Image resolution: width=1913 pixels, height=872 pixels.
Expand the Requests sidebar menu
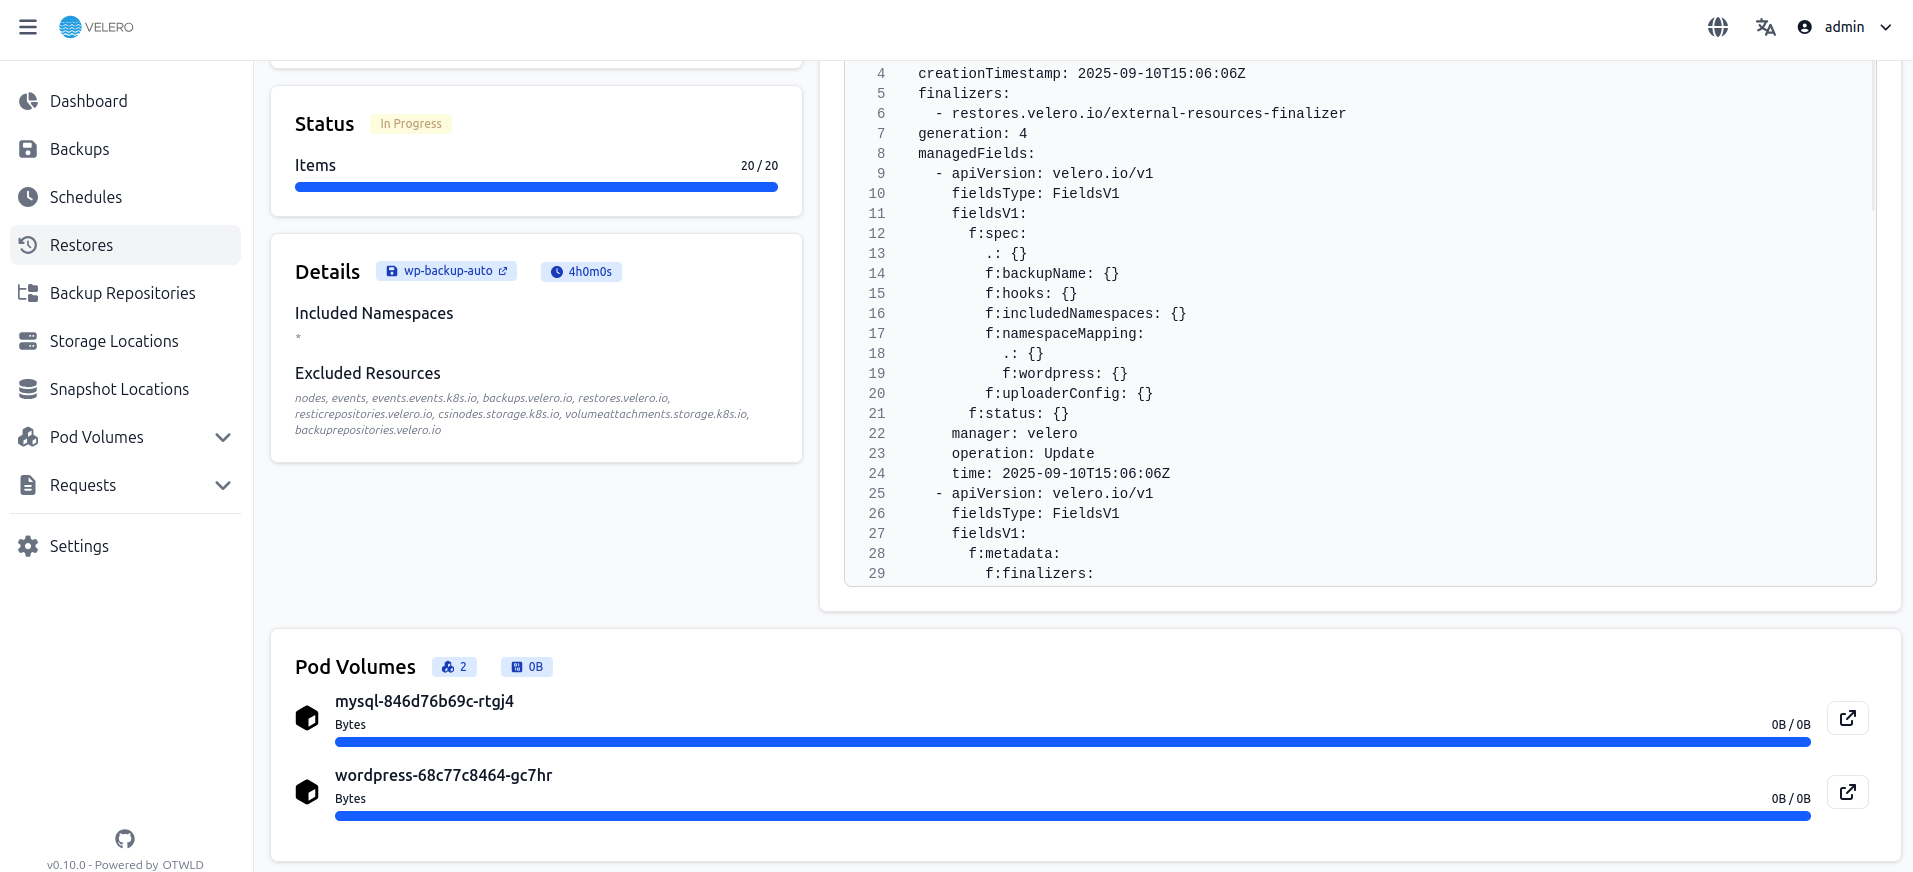[223, 485]
